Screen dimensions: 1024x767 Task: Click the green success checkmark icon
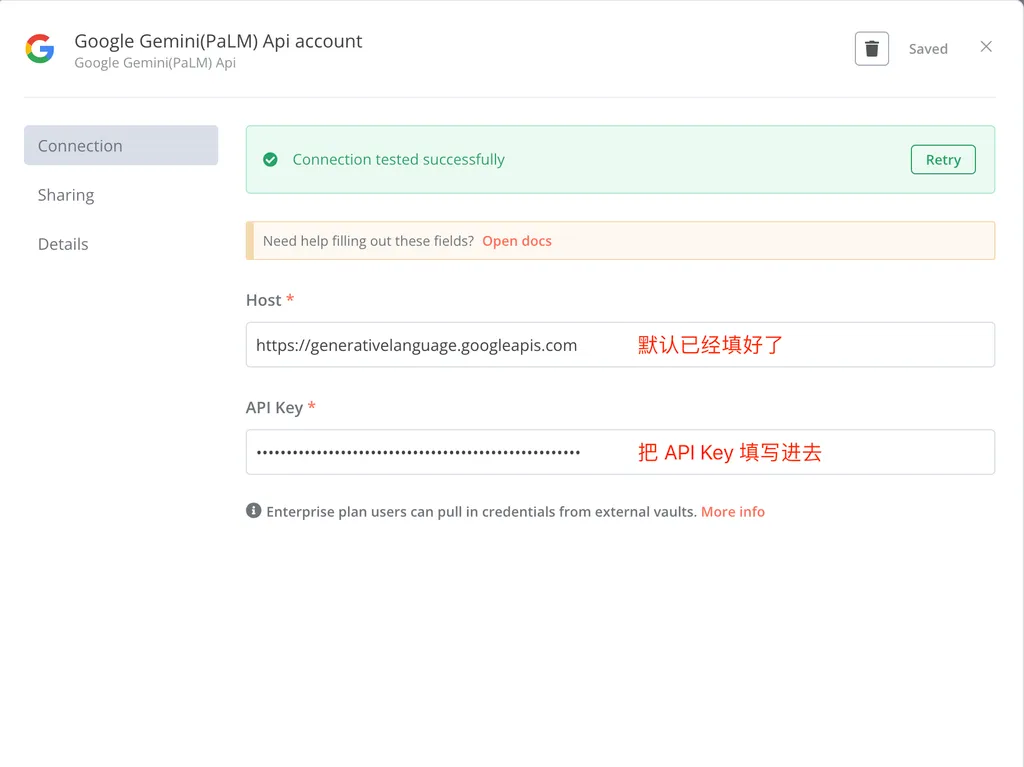270,159
